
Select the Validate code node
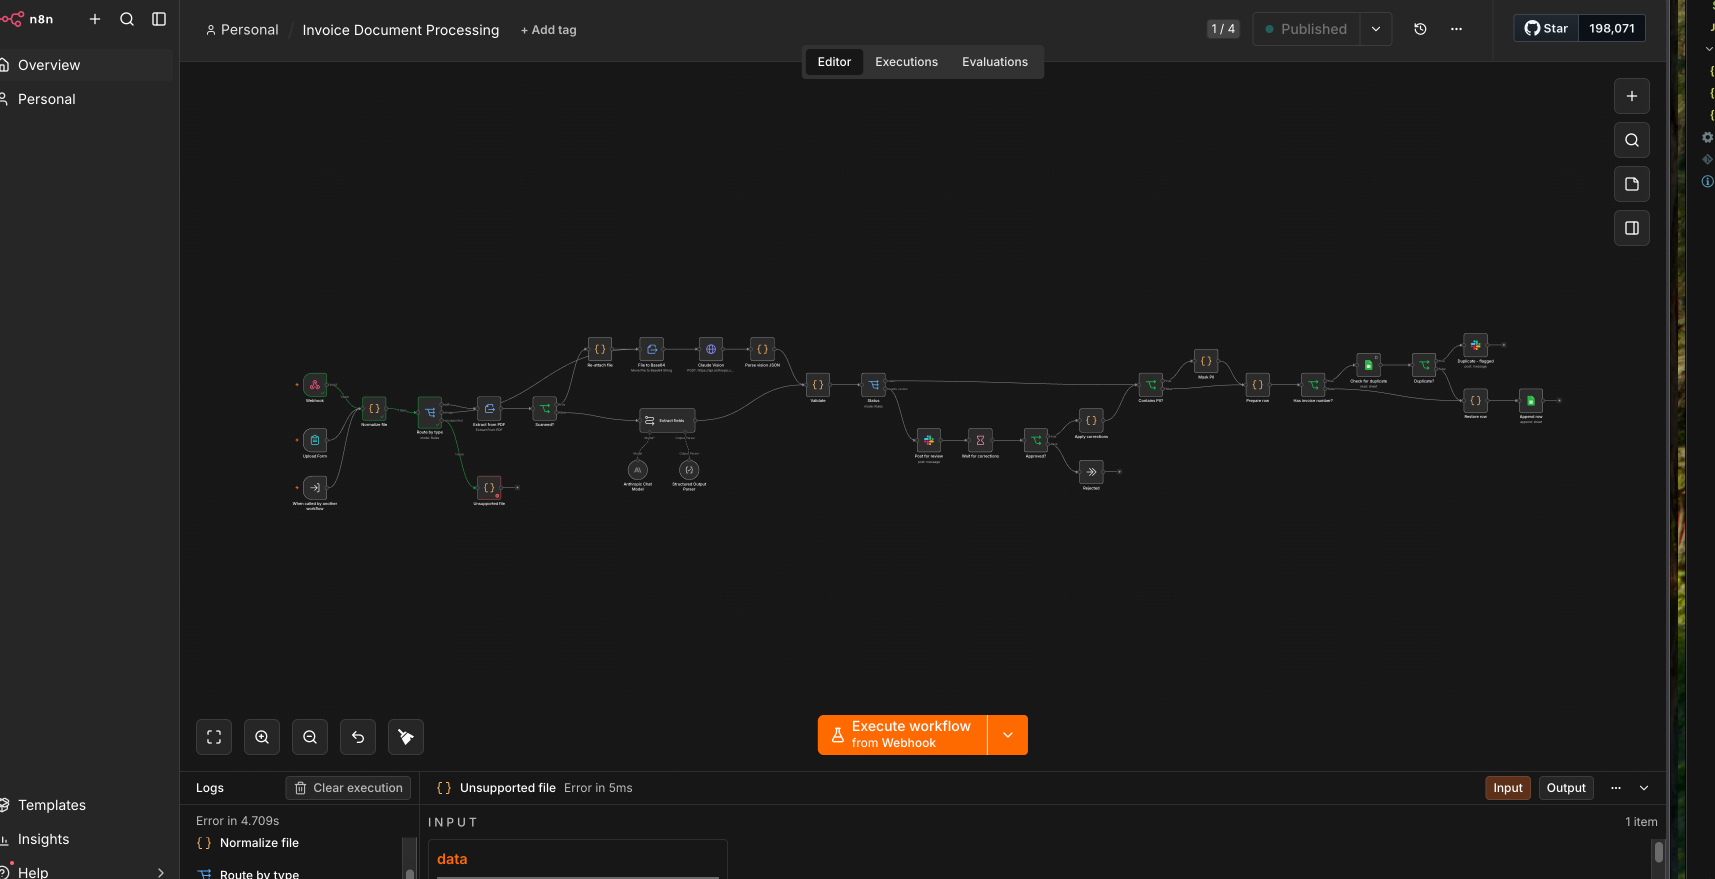818,385
